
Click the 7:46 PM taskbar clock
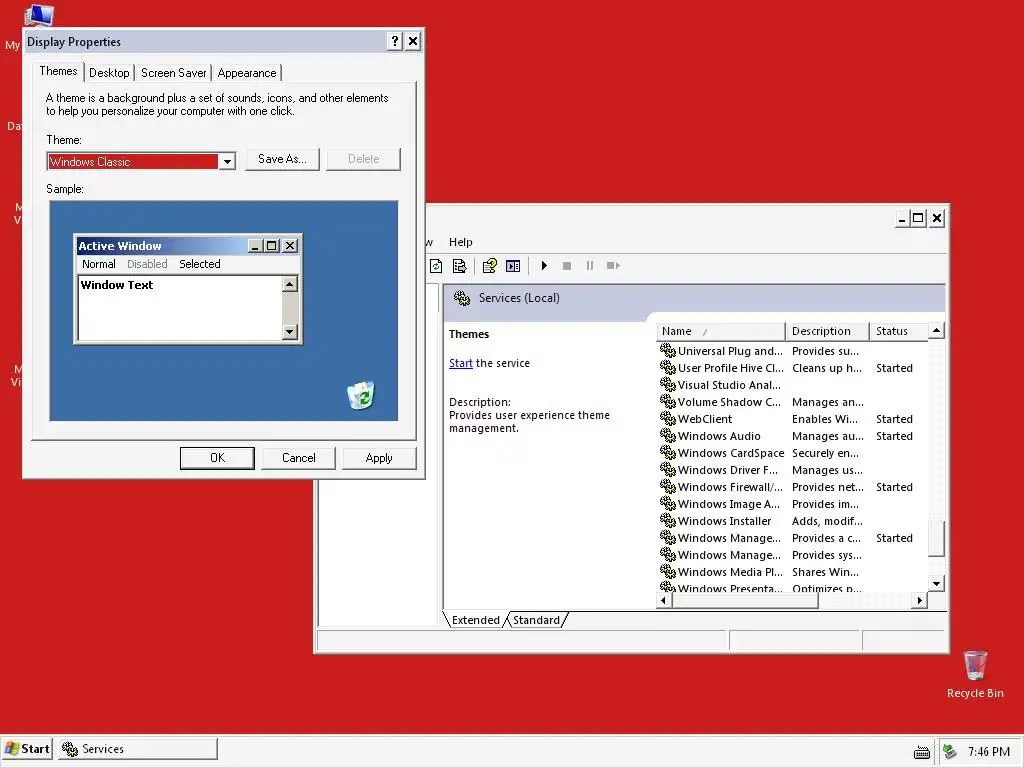pos(989,752)
